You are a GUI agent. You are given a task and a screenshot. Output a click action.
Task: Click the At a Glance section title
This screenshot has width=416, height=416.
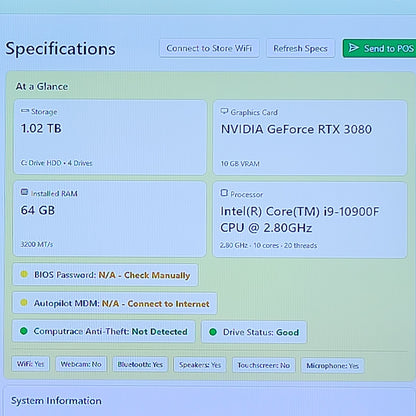[42, 87]
